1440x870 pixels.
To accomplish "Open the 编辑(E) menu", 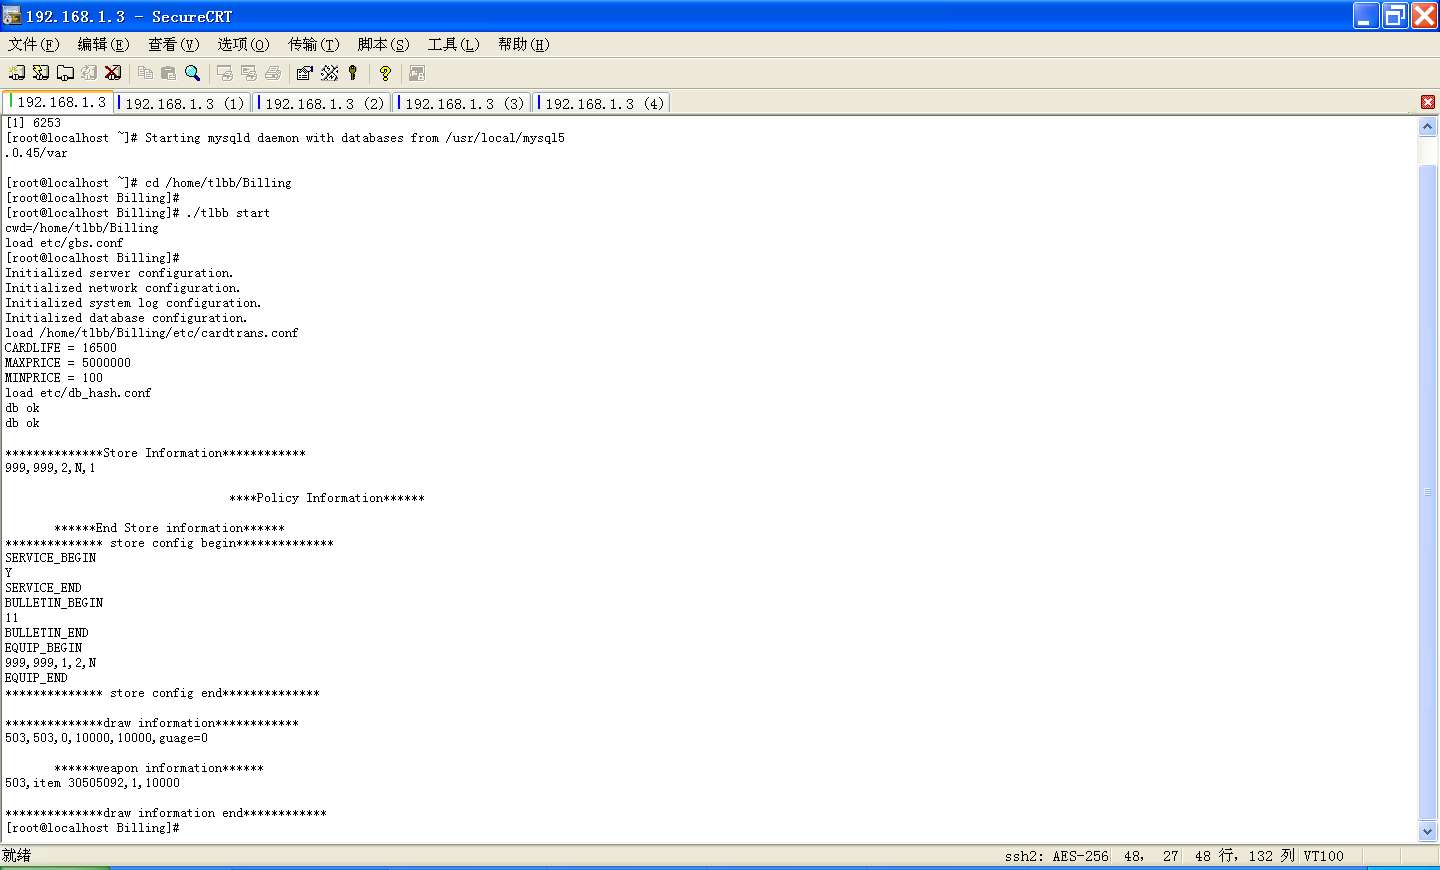I will pos(103,44).
